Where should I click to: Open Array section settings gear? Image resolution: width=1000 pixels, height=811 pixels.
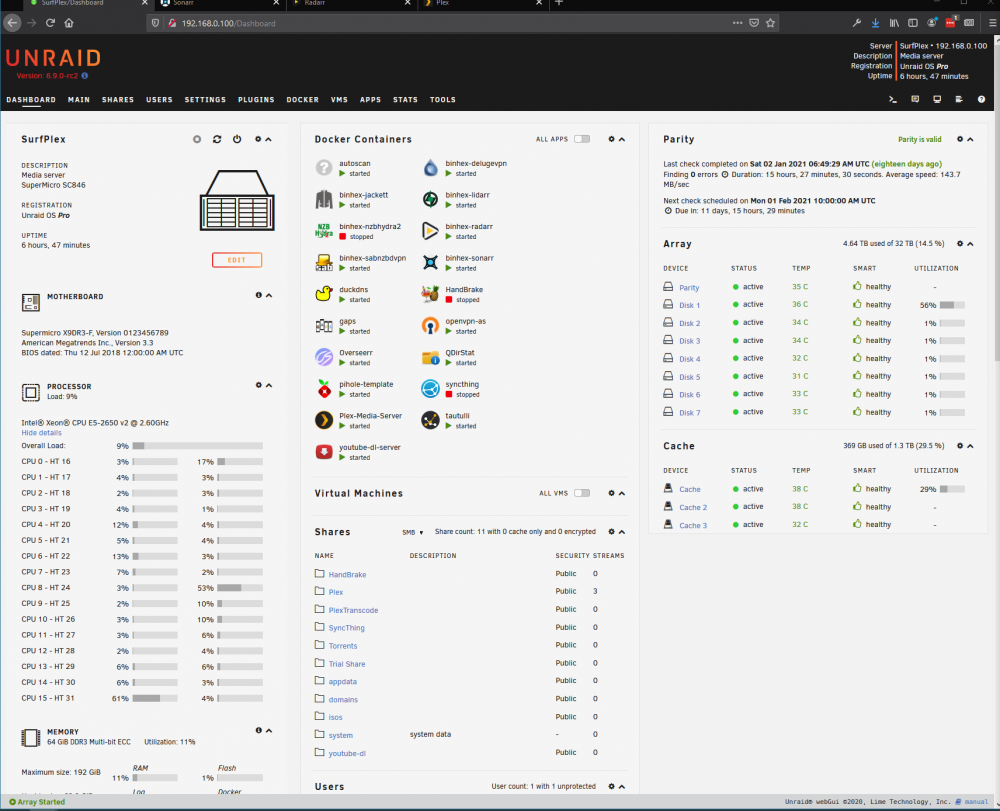960,244
